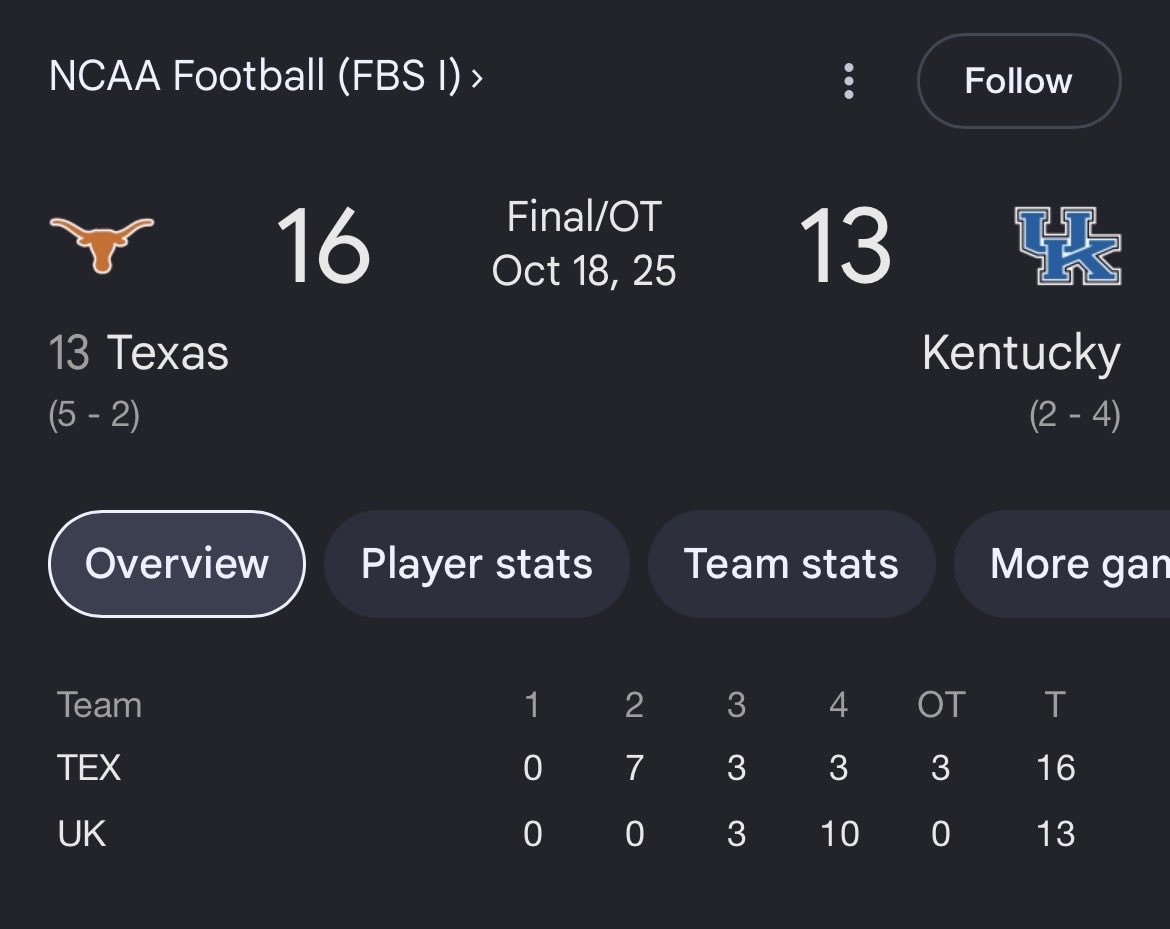The width and height of the screenshot is (1170, 929).
Task: Click the Texas Longhorns logo
Action: [101, 244]
